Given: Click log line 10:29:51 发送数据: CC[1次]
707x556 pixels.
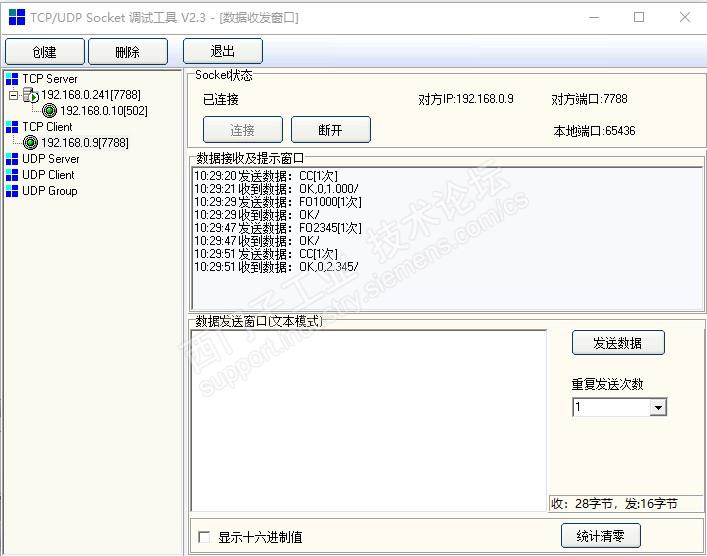Looking at the screenshot, I should pos(266,254).
